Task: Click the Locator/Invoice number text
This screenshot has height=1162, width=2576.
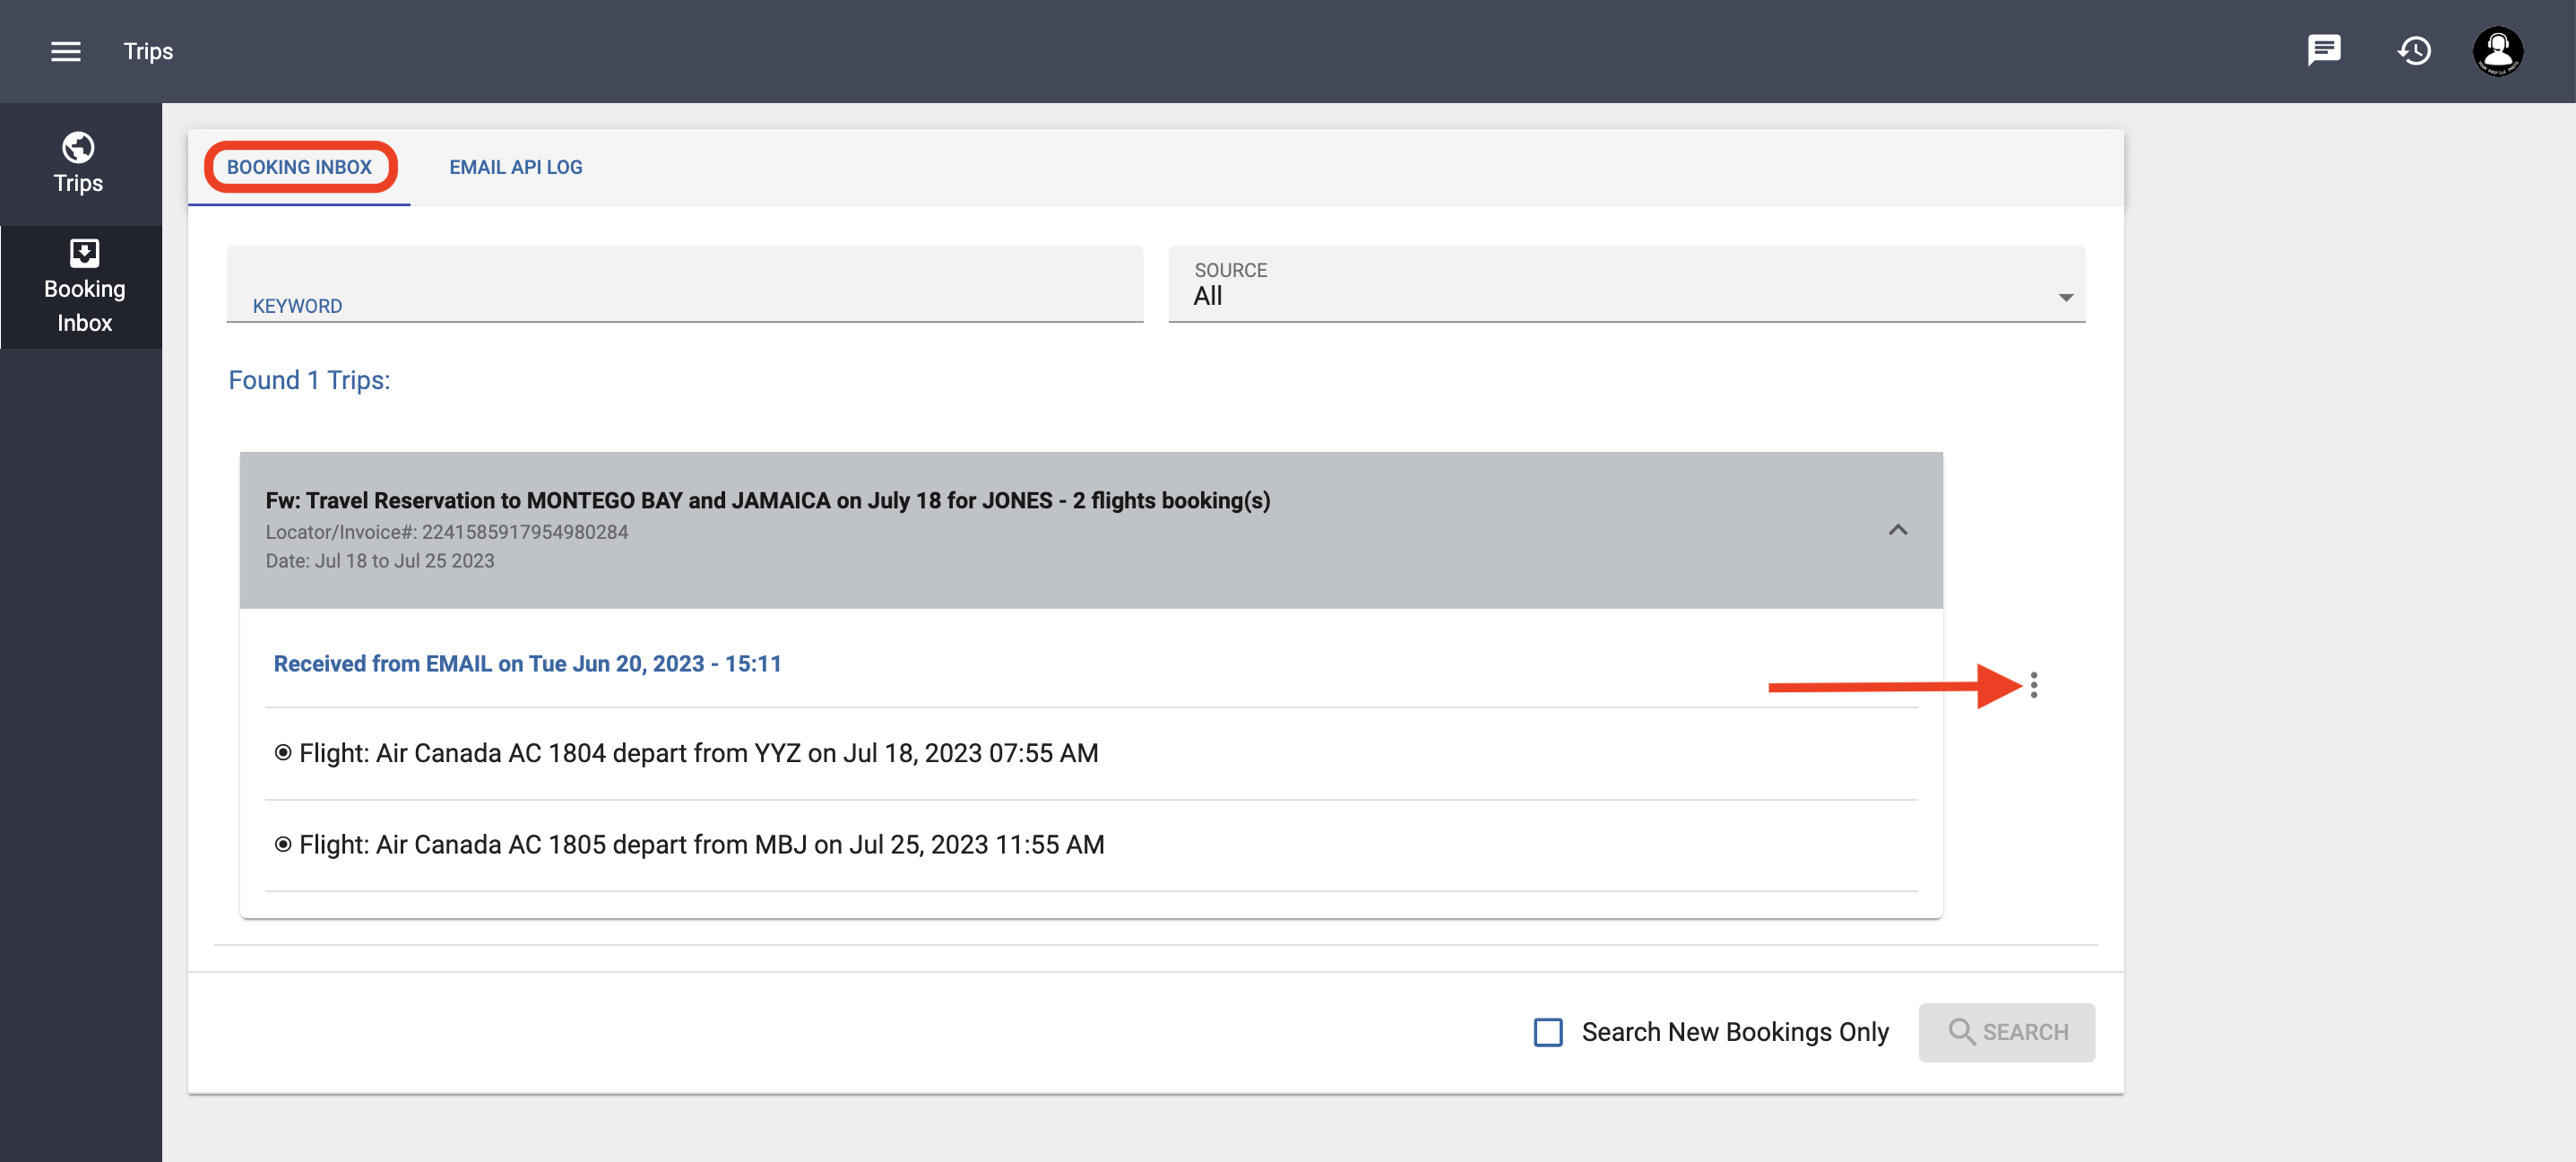Action: point(446,532)
